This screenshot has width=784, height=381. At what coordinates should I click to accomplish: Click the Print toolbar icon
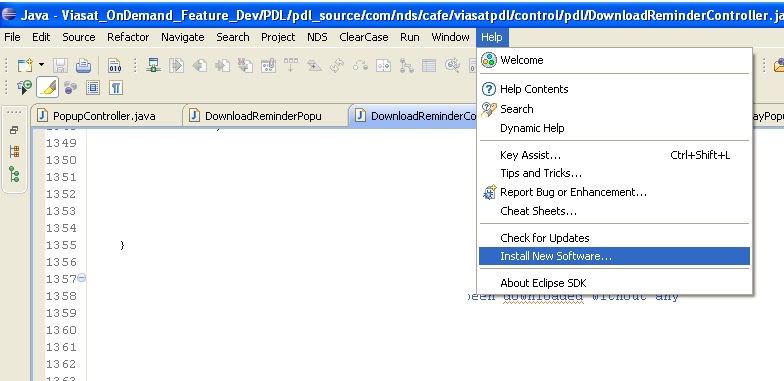tap(84, 66)
